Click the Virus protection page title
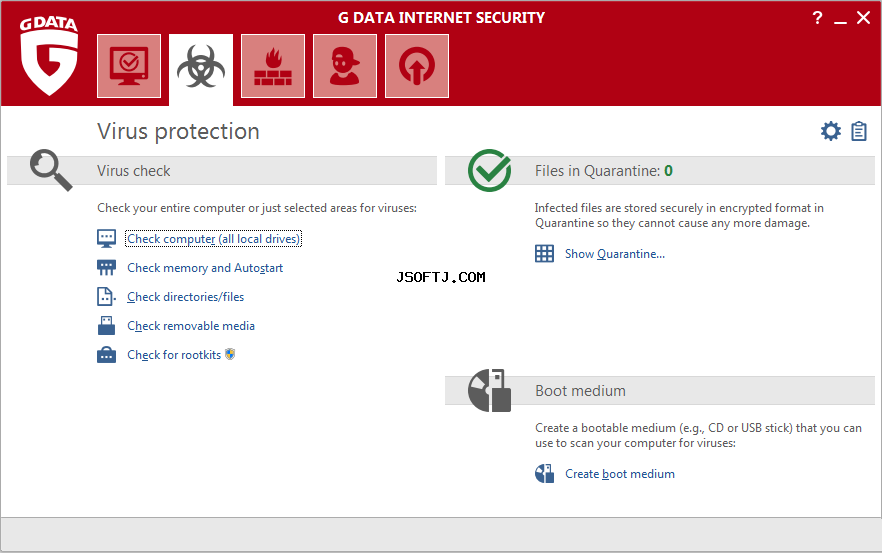Screen dimensions: 882x553 178,132
